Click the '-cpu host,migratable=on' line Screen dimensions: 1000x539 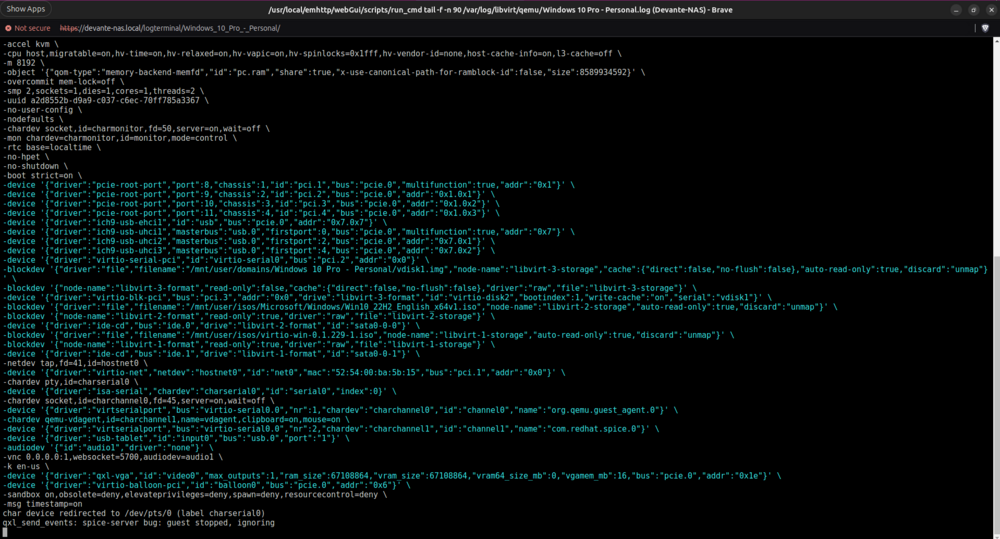(312, 54)
